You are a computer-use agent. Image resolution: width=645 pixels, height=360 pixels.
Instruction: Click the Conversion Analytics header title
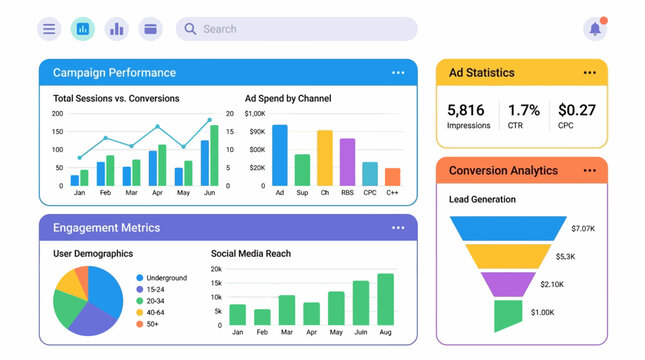coord(503,170)
